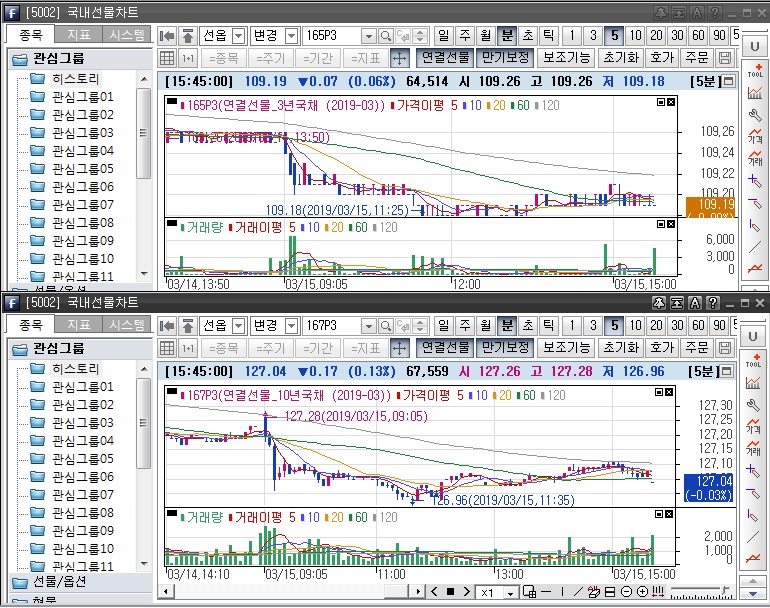
Task: Choose the 10 minute interval in 165P3 window
Action: (x=635, y=35)
